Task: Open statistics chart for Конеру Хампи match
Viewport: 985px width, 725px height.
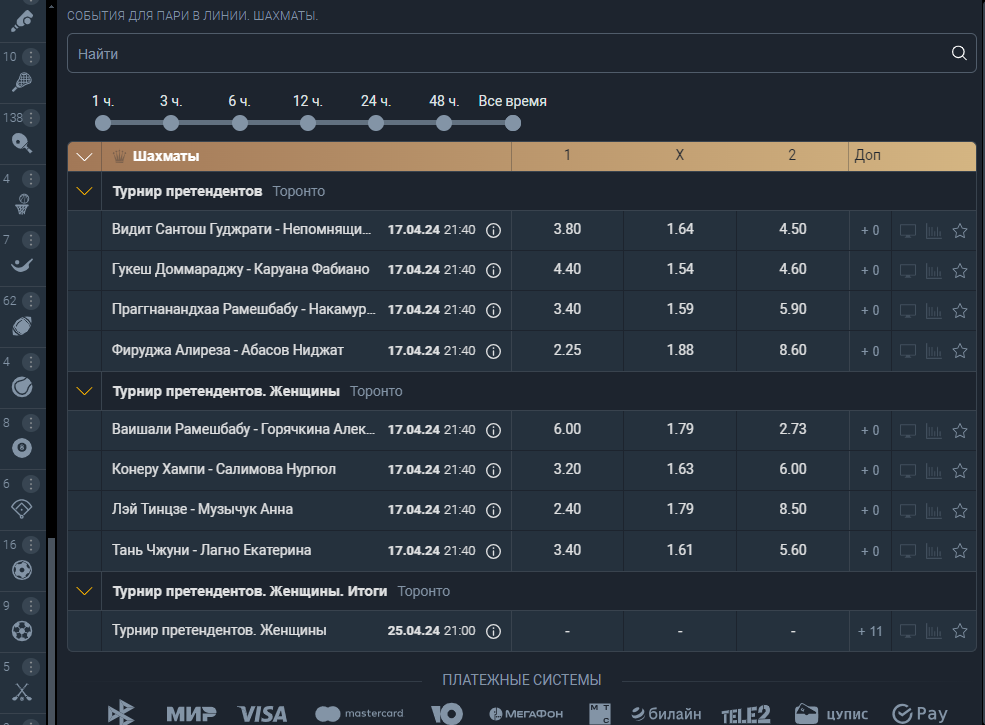Action: (x=933, y=471)
